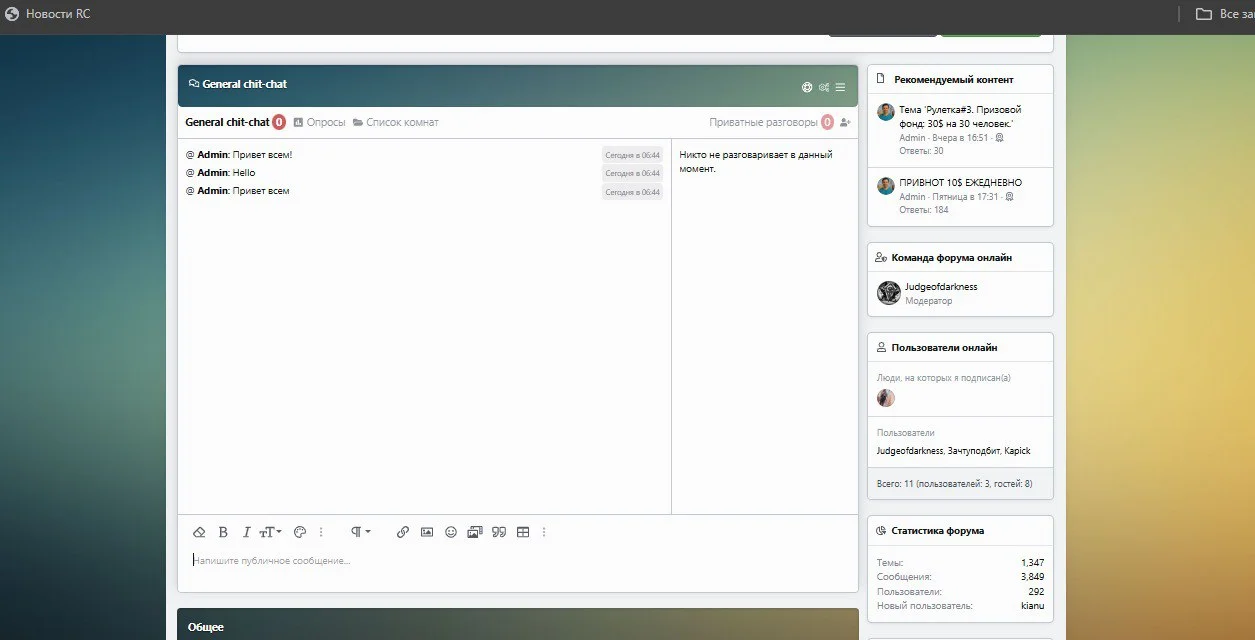
Task: Insert a quote block in editor
Action: 499,532
